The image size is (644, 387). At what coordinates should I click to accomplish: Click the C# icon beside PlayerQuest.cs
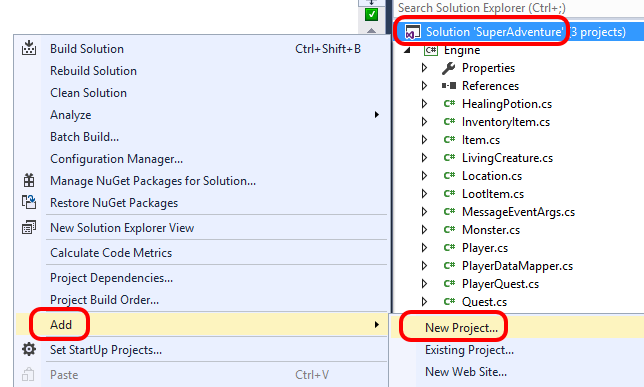449,283
